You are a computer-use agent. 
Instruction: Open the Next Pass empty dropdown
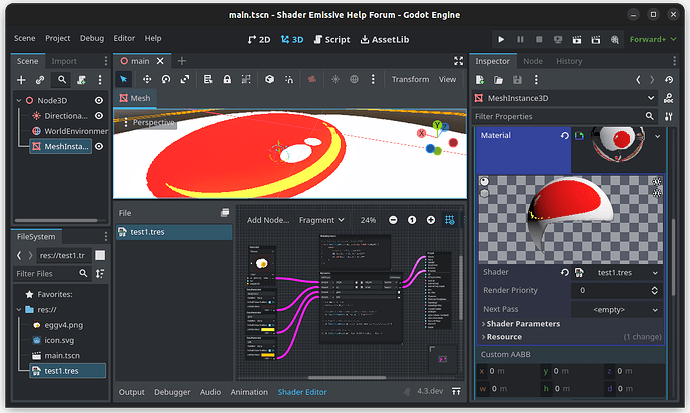point(617,310)
